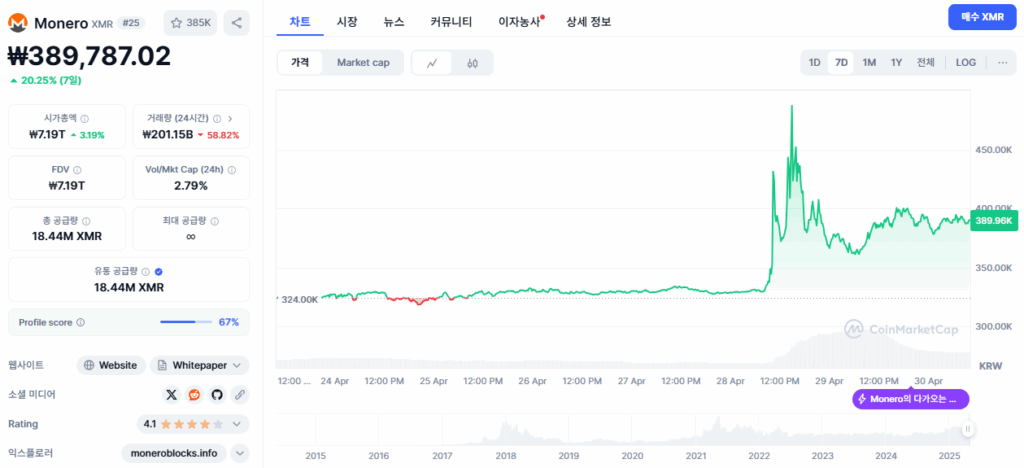Switch to line chart view icon
This screenshot has width=1024, height=468.
click(432, 63)
